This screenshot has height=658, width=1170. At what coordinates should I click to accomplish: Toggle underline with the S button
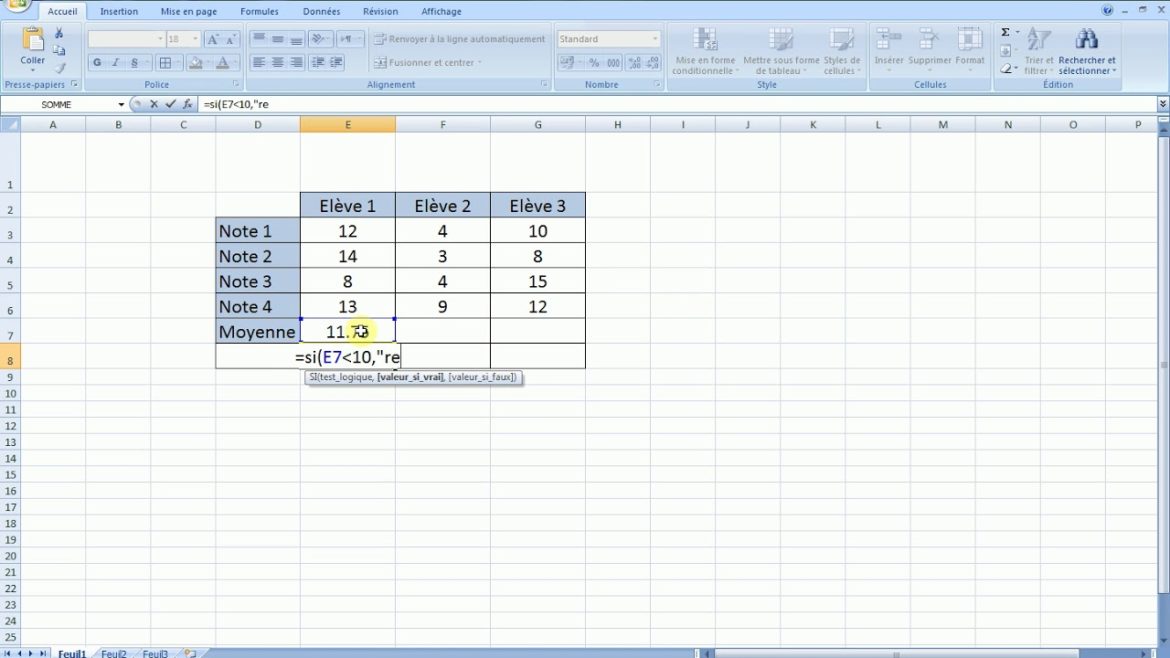pos(133,62)
